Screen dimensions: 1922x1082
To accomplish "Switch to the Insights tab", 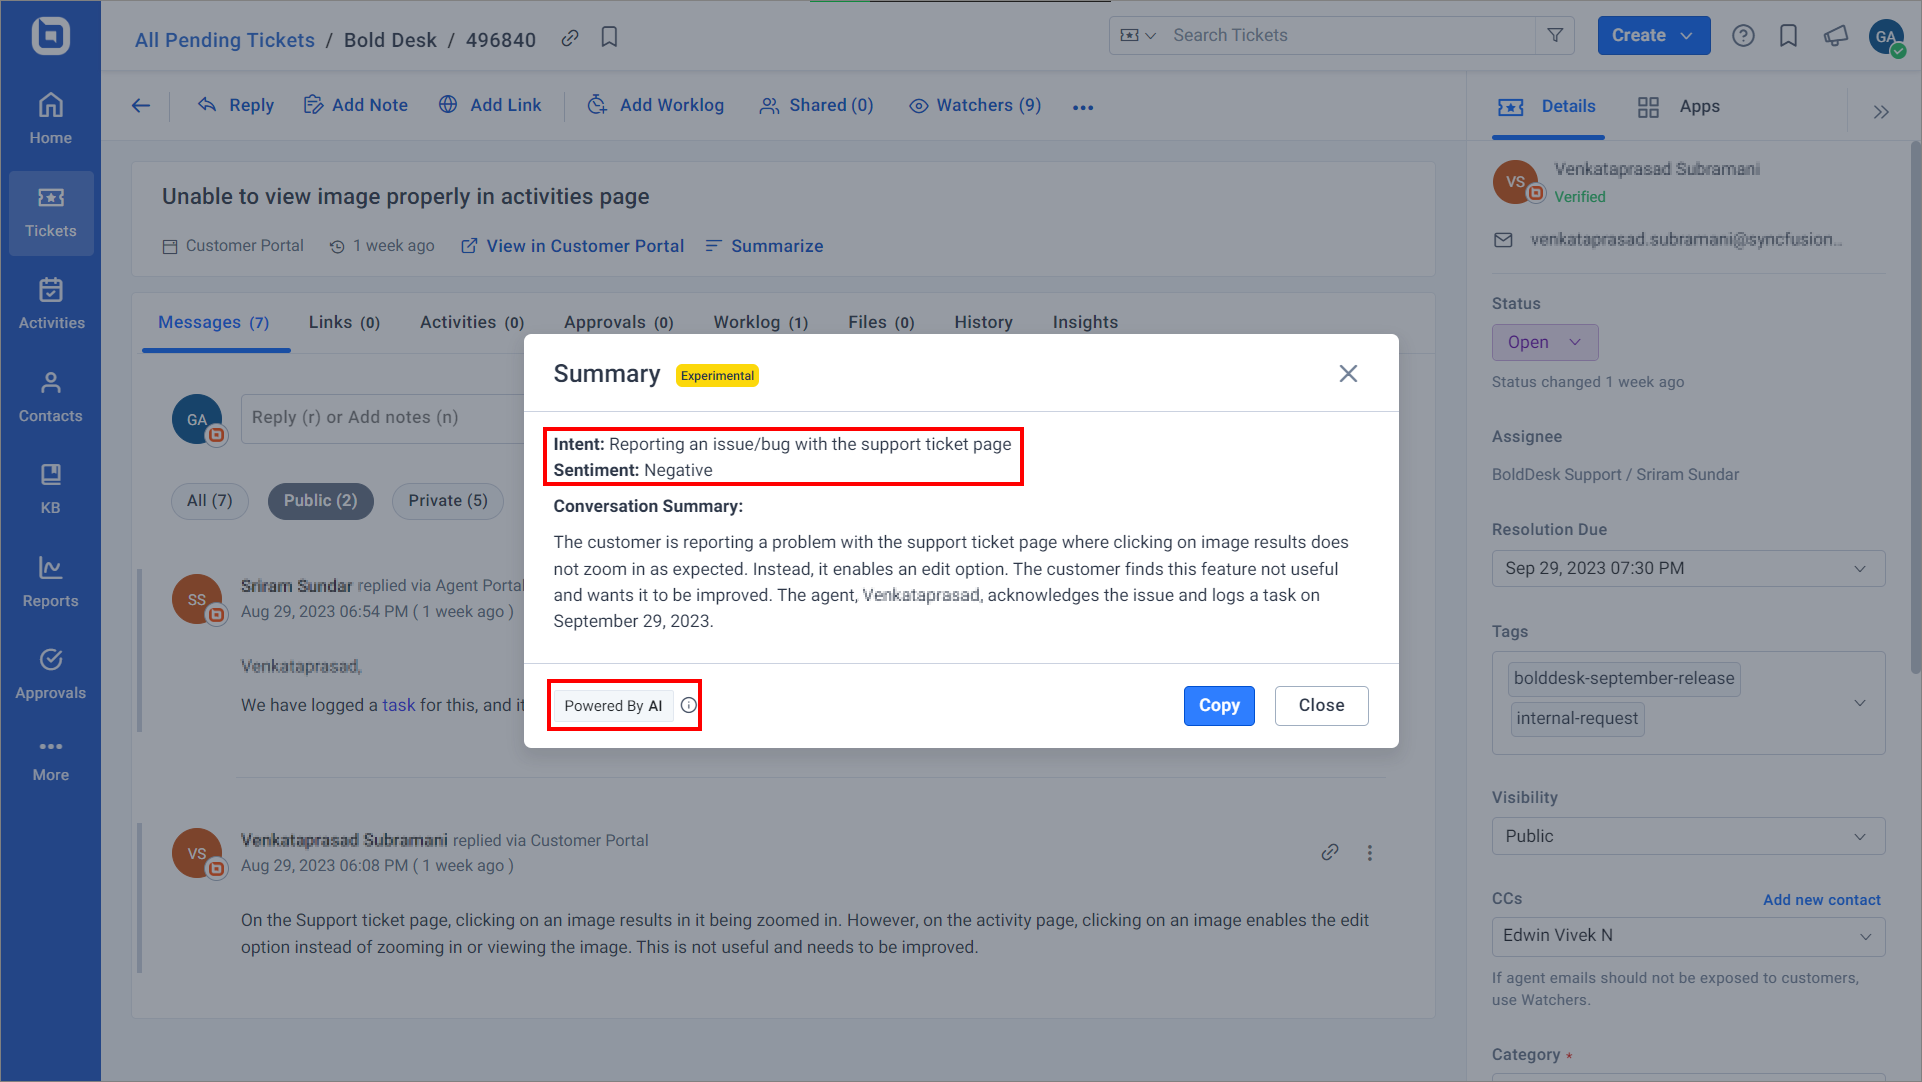I will 1084,322.
